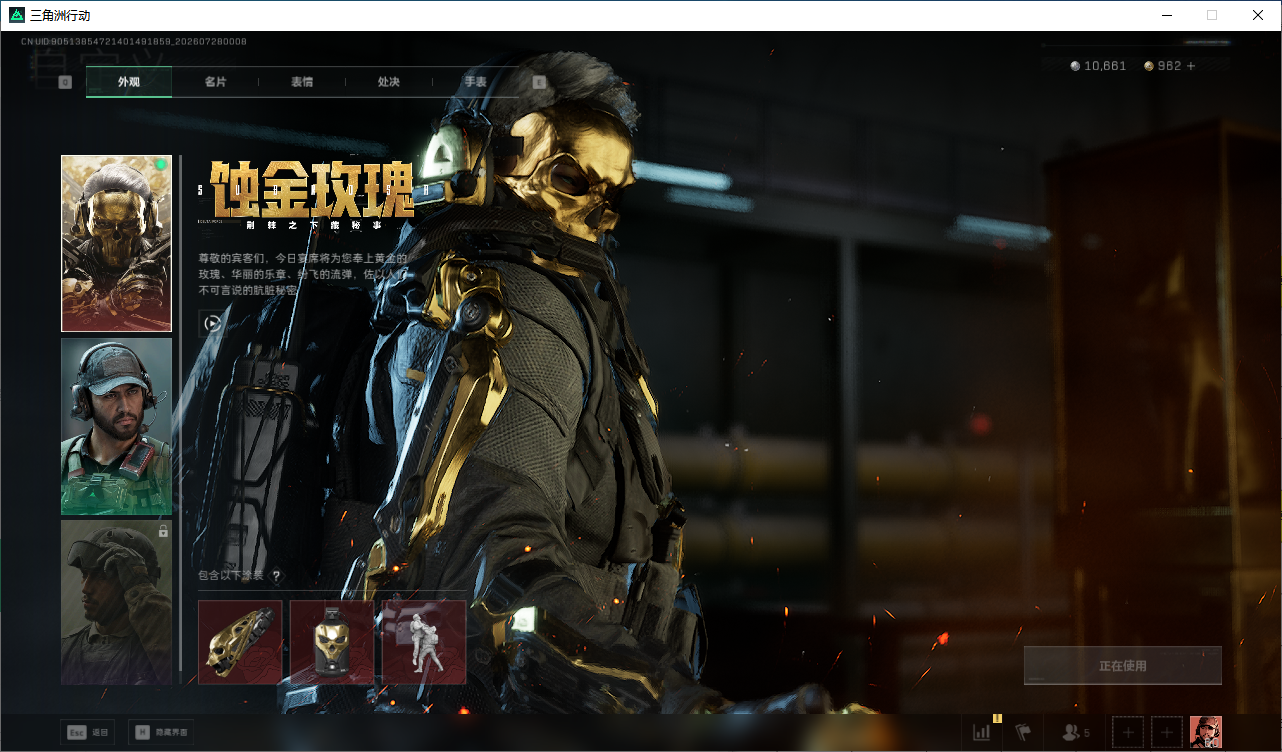This screenshot has width=1282, height=752.
Task: Select the locked helmet soldier skin thumbnail
Action: click(x=116, y=602)
